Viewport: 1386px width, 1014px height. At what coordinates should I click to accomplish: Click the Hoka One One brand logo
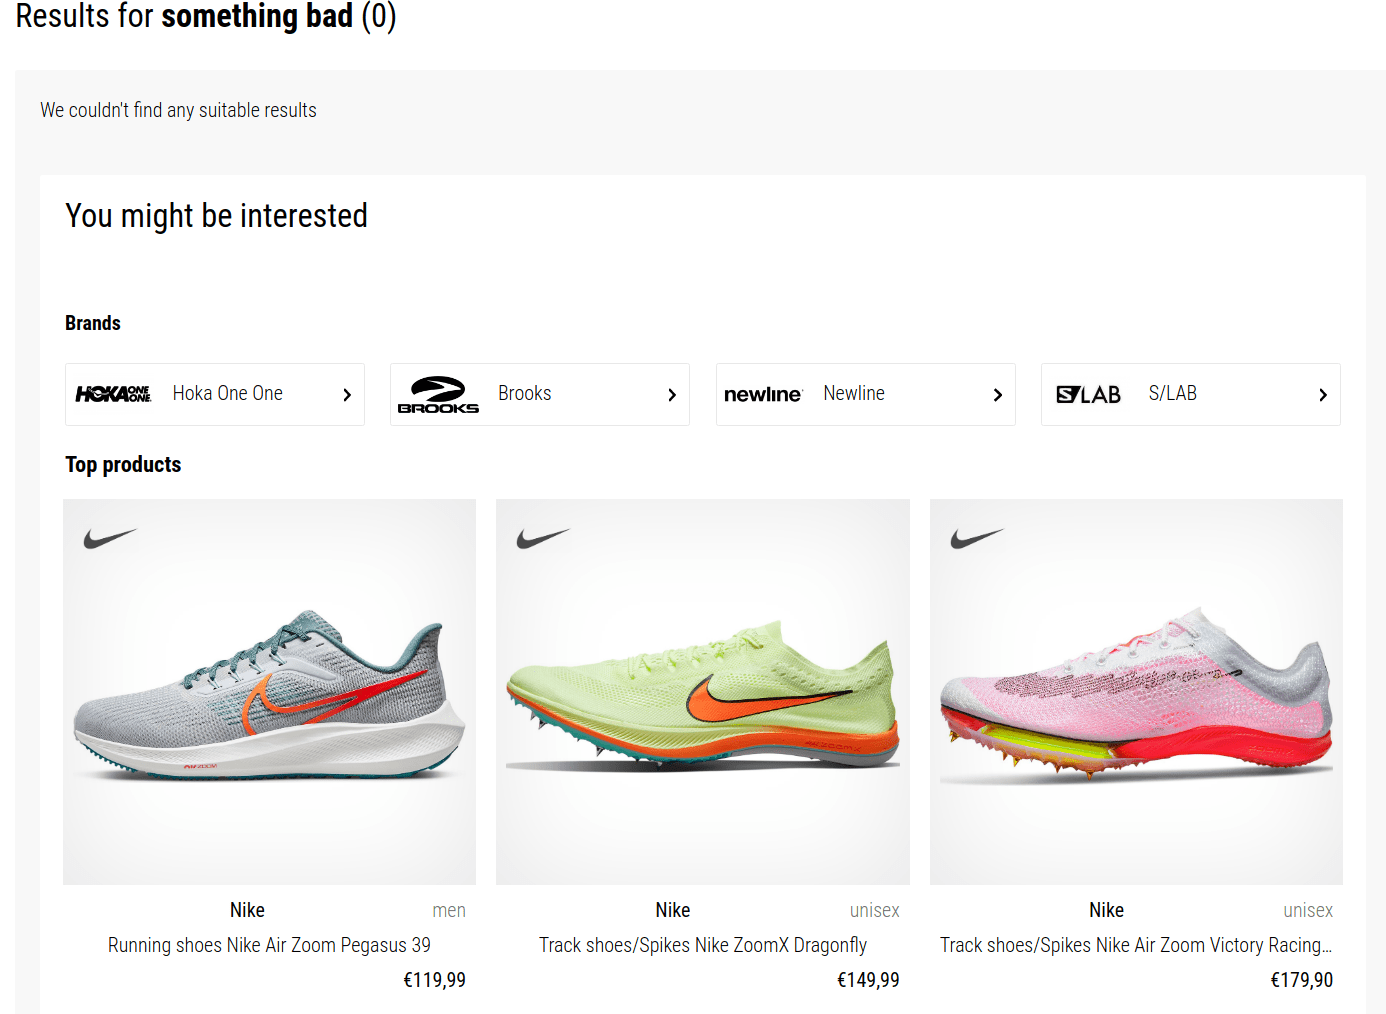(113, 394)
